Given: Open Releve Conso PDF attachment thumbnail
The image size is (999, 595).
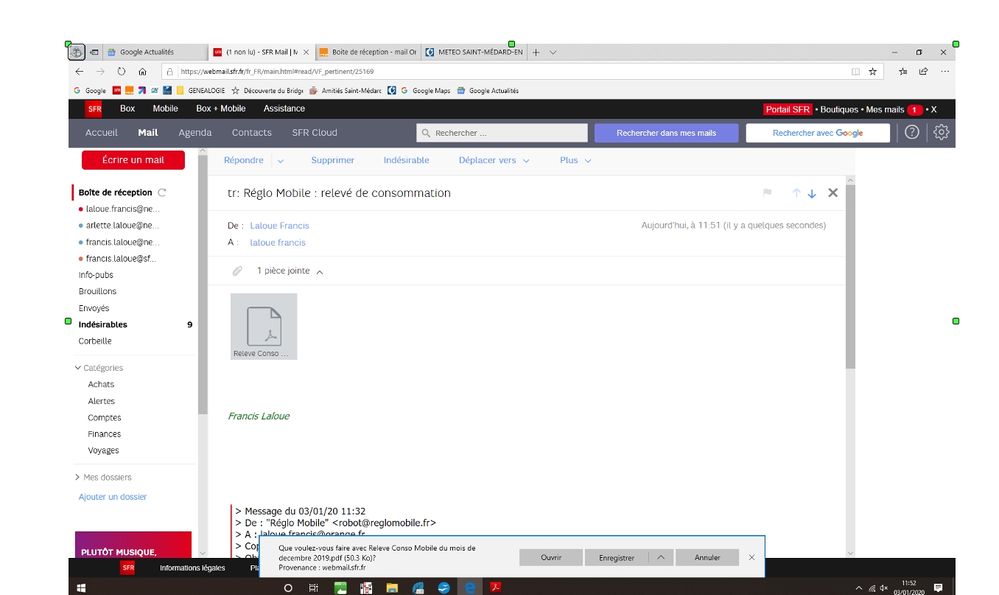Looking at the screenshot, I should [x=264, y=326].
